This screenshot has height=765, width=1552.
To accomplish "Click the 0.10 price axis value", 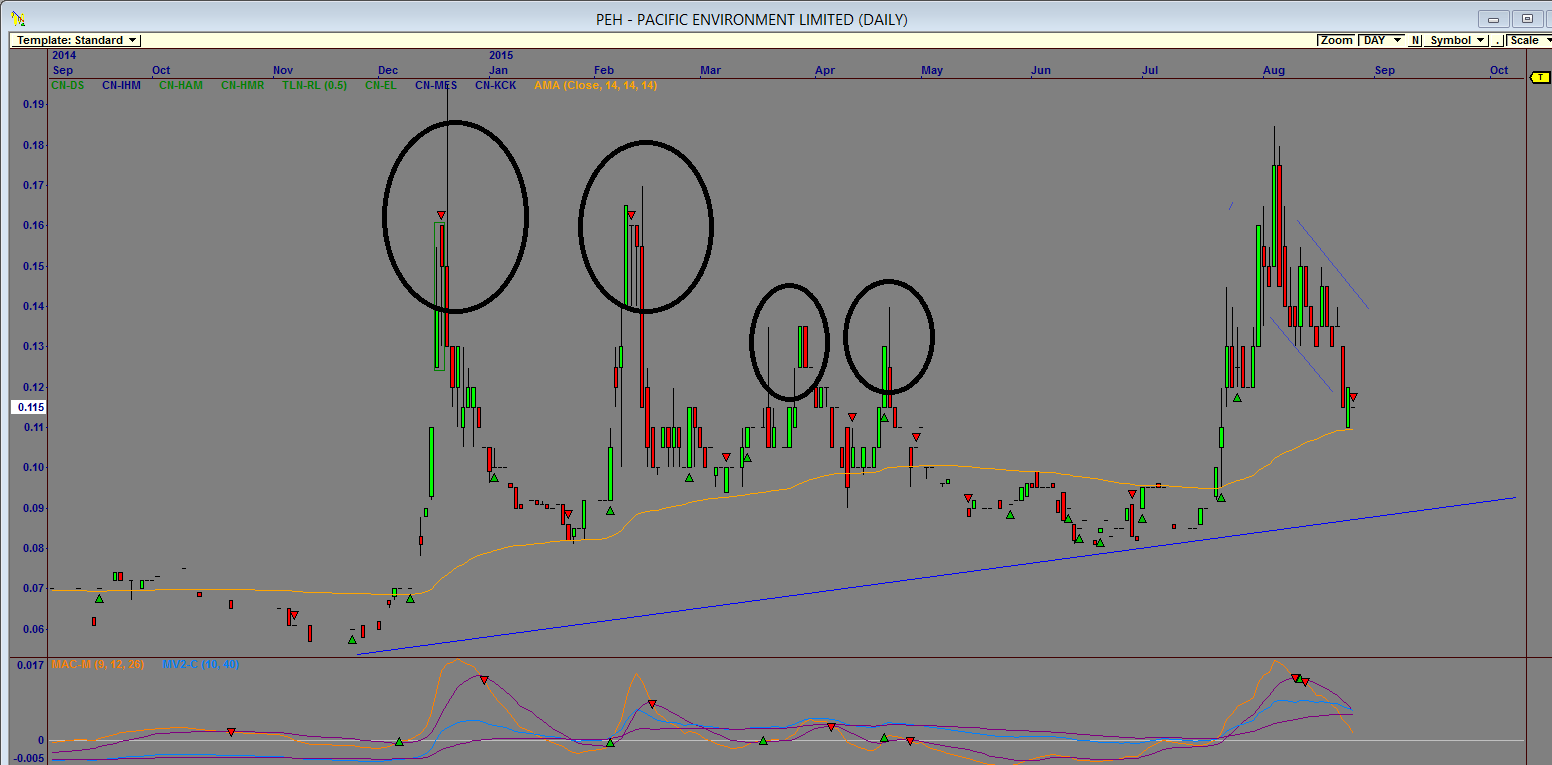I will (x=33, y=467).
